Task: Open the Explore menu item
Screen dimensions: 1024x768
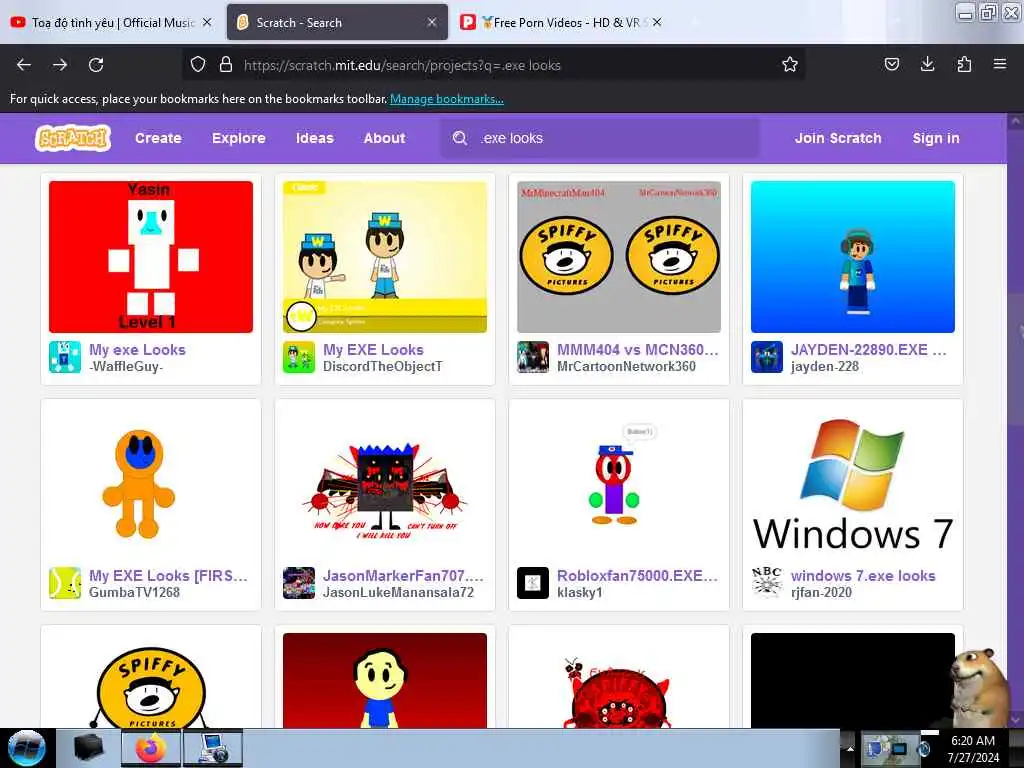Action: (238, 138)
